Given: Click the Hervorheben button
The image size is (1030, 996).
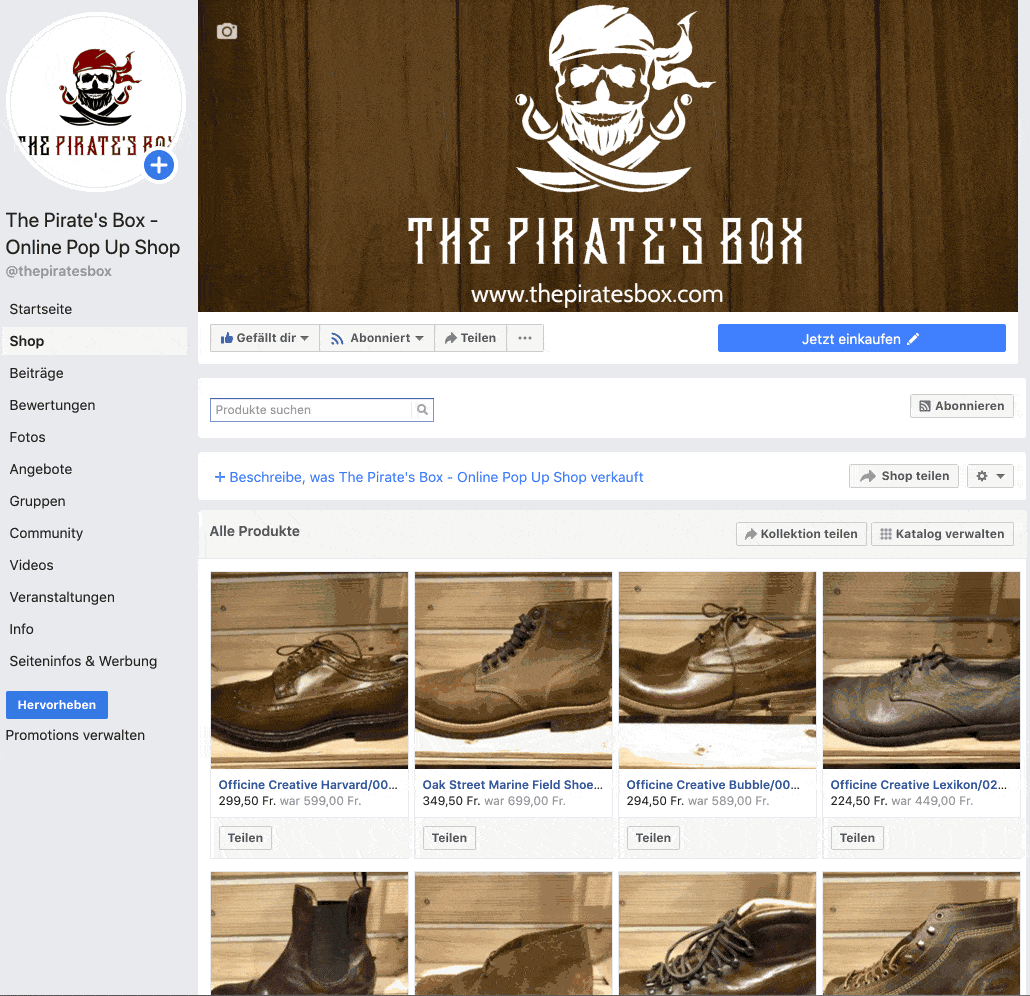Looking at the screenshot, I should point(56,704).
